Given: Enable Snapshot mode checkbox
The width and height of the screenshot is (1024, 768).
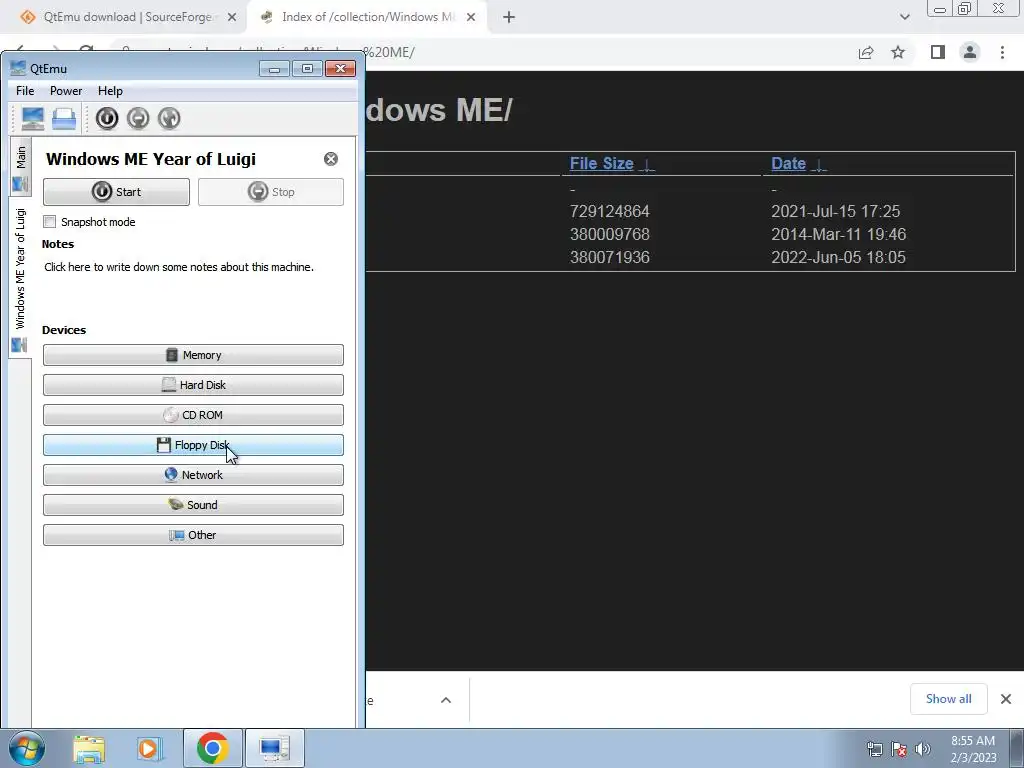Looking at the screenshot, I should (x=50, y=221).
